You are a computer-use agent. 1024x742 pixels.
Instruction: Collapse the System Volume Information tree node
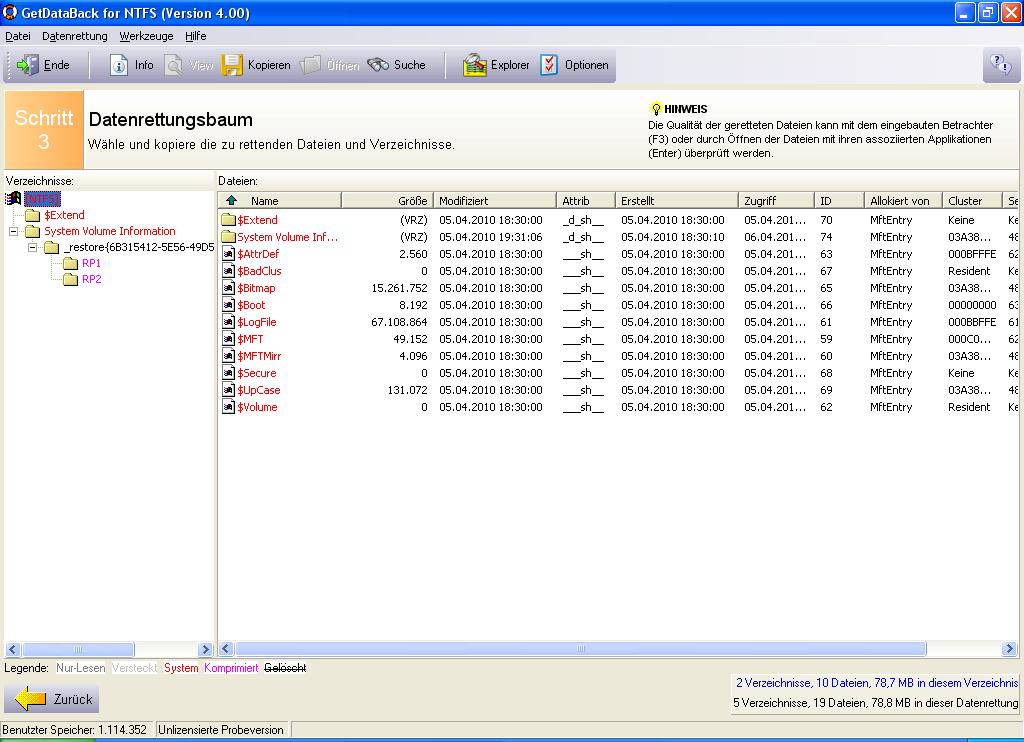pos(13,231)
